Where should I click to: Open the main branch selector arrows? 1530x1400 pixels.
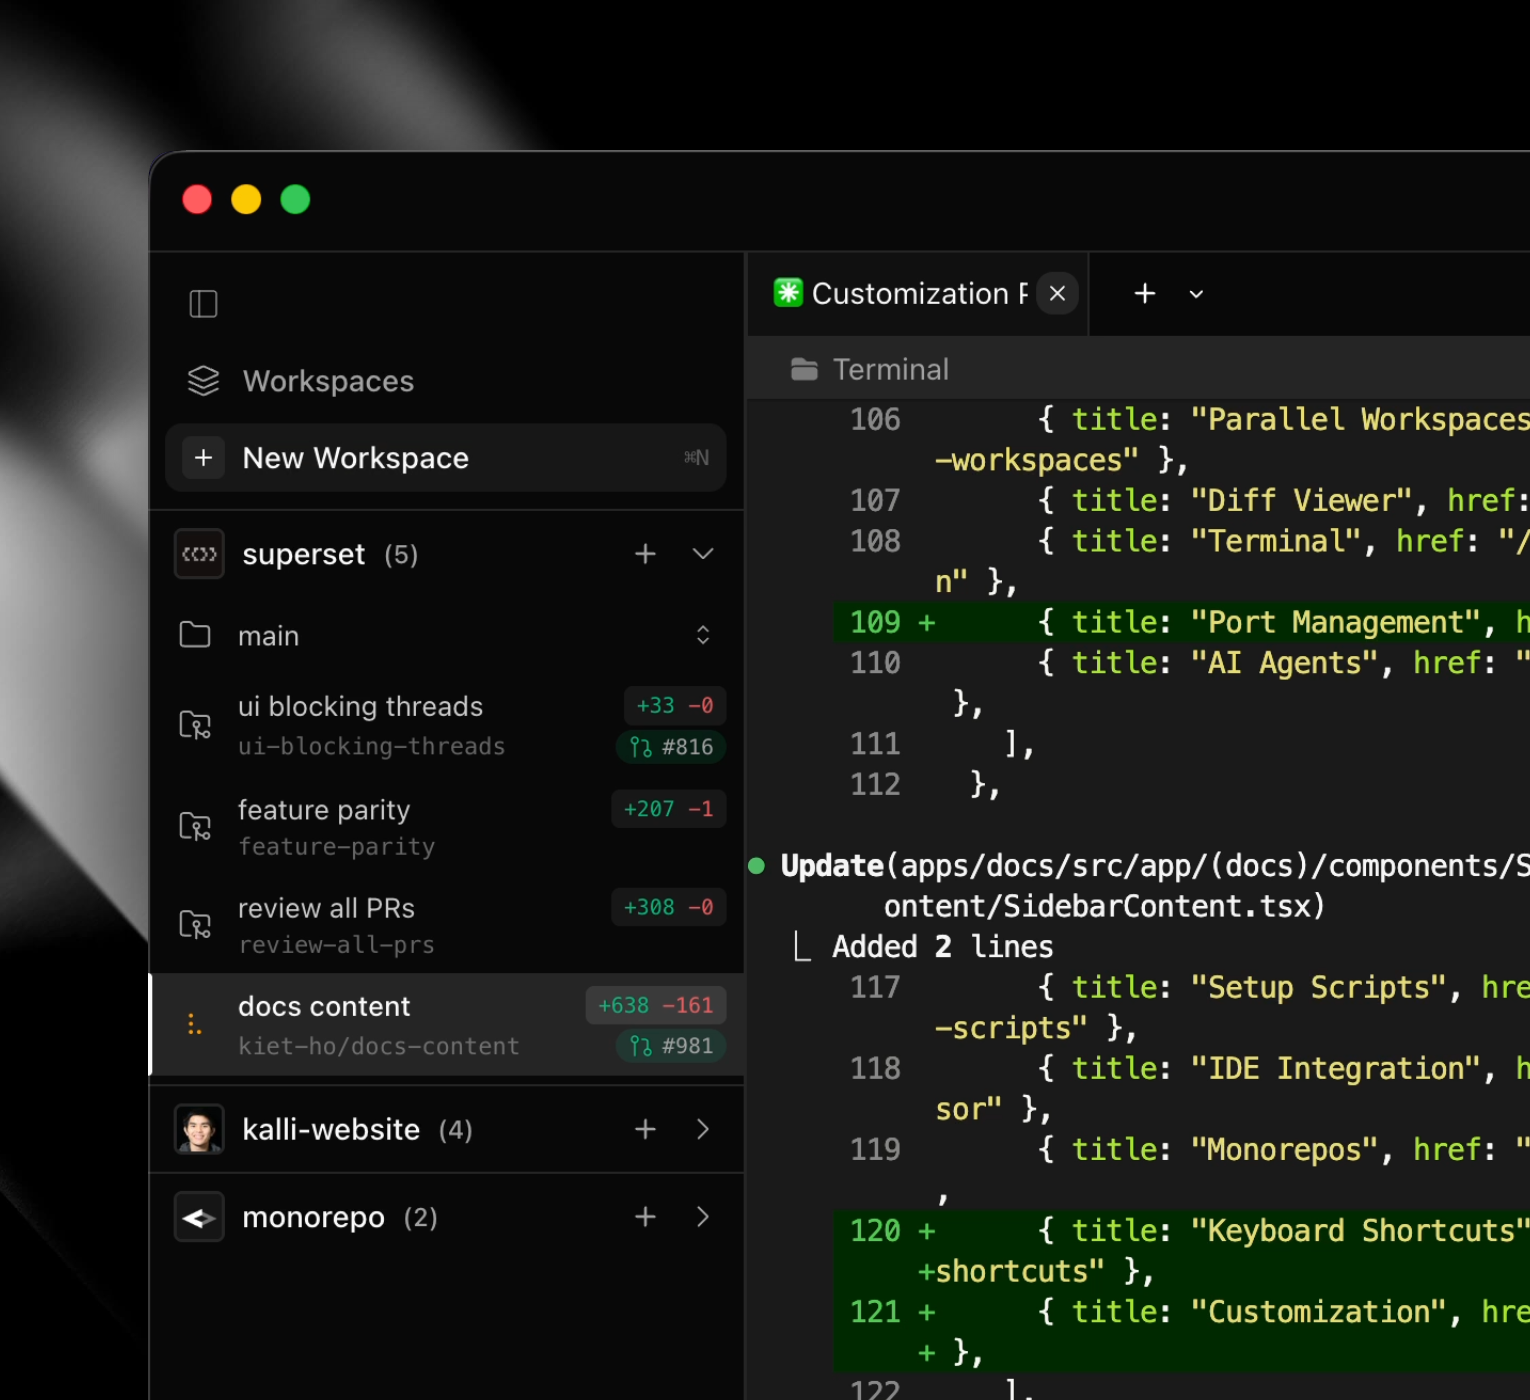703,635
